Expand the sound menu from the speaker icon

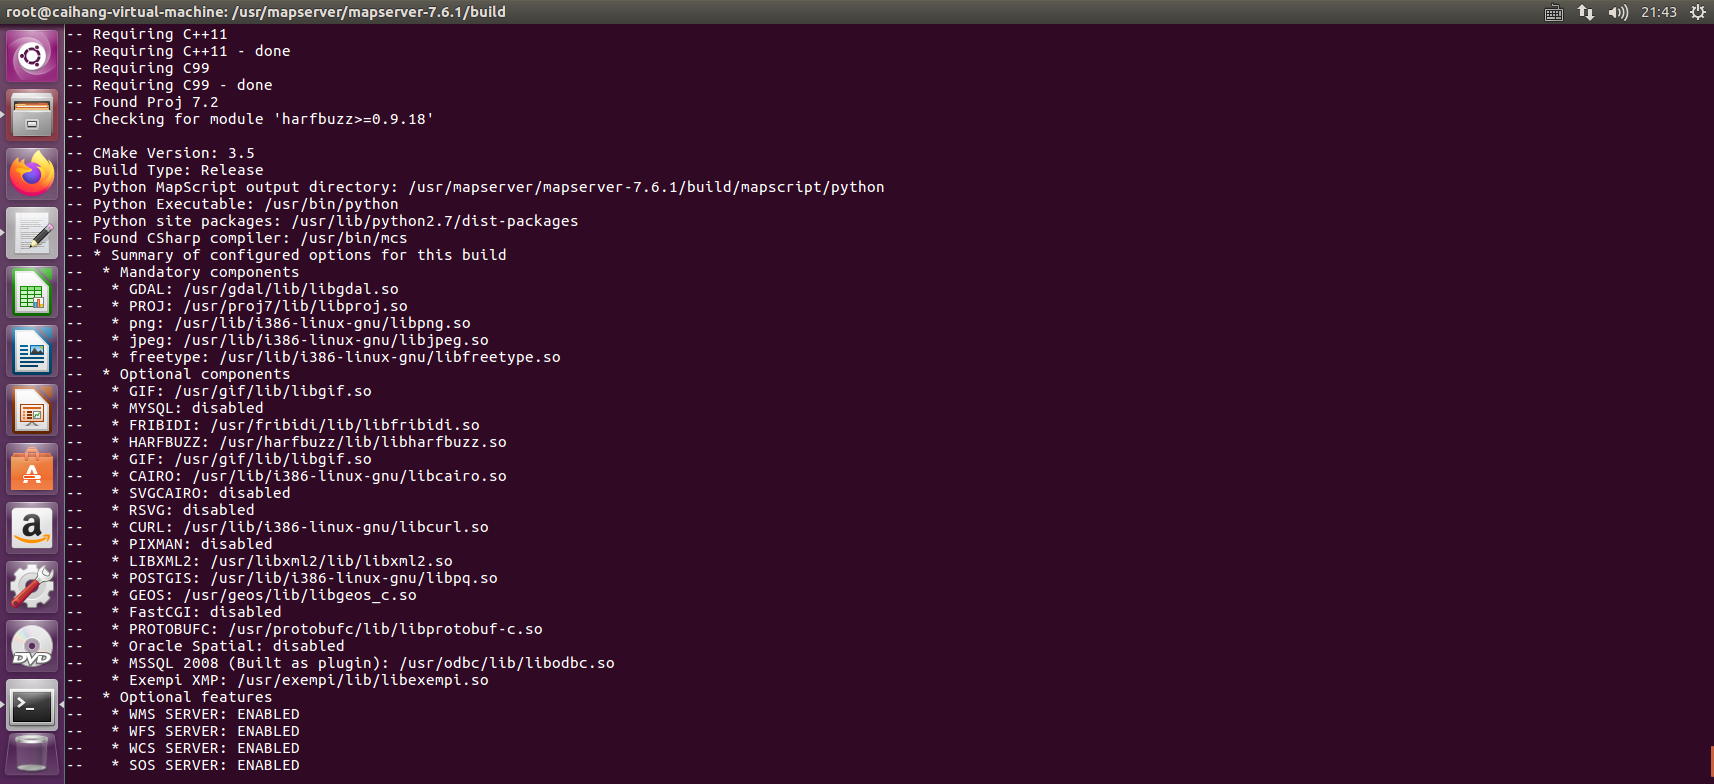pos(1618,12)
